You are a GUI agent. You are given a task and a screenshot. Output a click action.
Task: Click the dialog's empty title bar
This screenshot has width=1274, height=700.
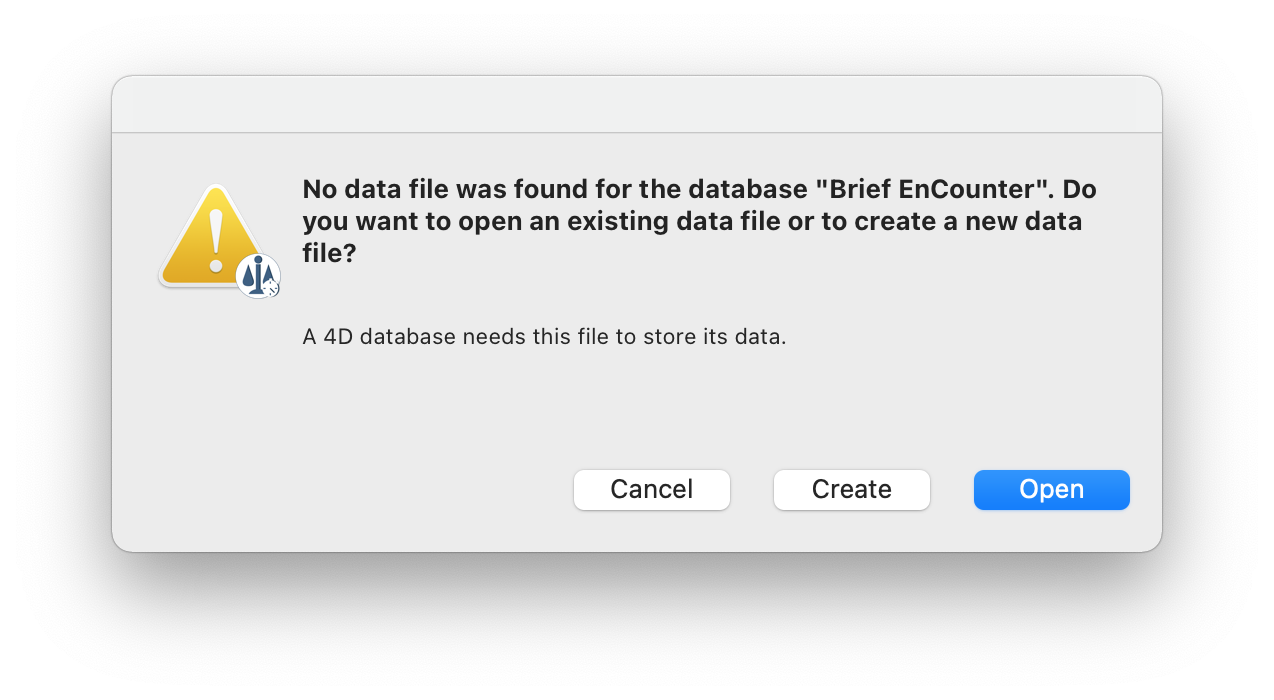point(636,104)
